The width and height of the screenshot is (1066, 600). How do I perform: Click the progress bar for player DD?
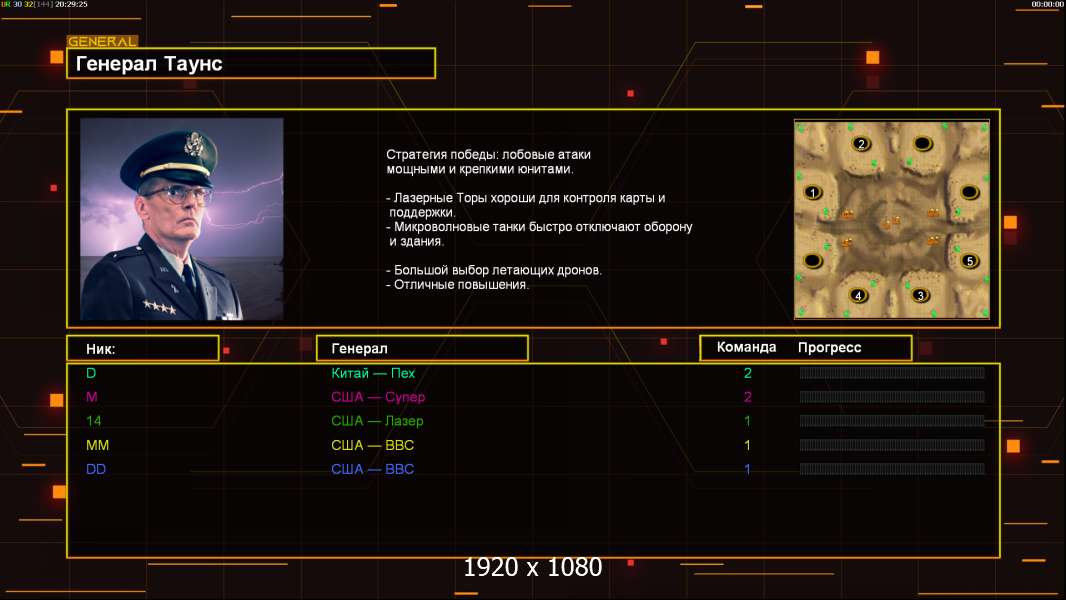[892, 469]
